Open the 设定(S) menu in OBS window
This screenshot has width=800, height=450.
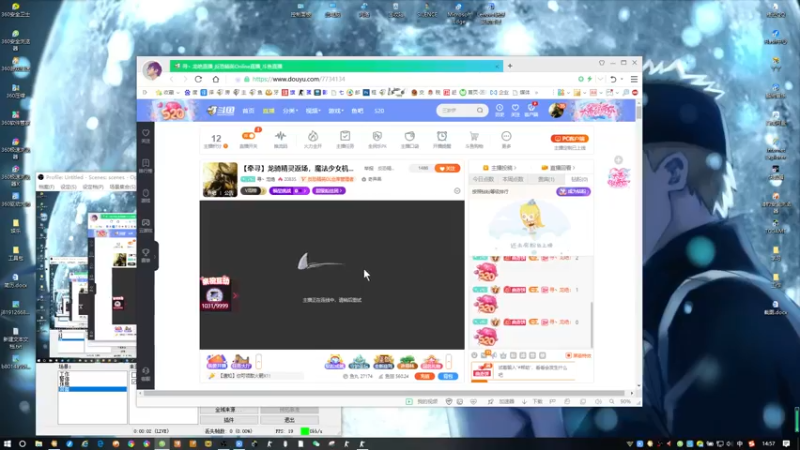[x=68, y=187]
